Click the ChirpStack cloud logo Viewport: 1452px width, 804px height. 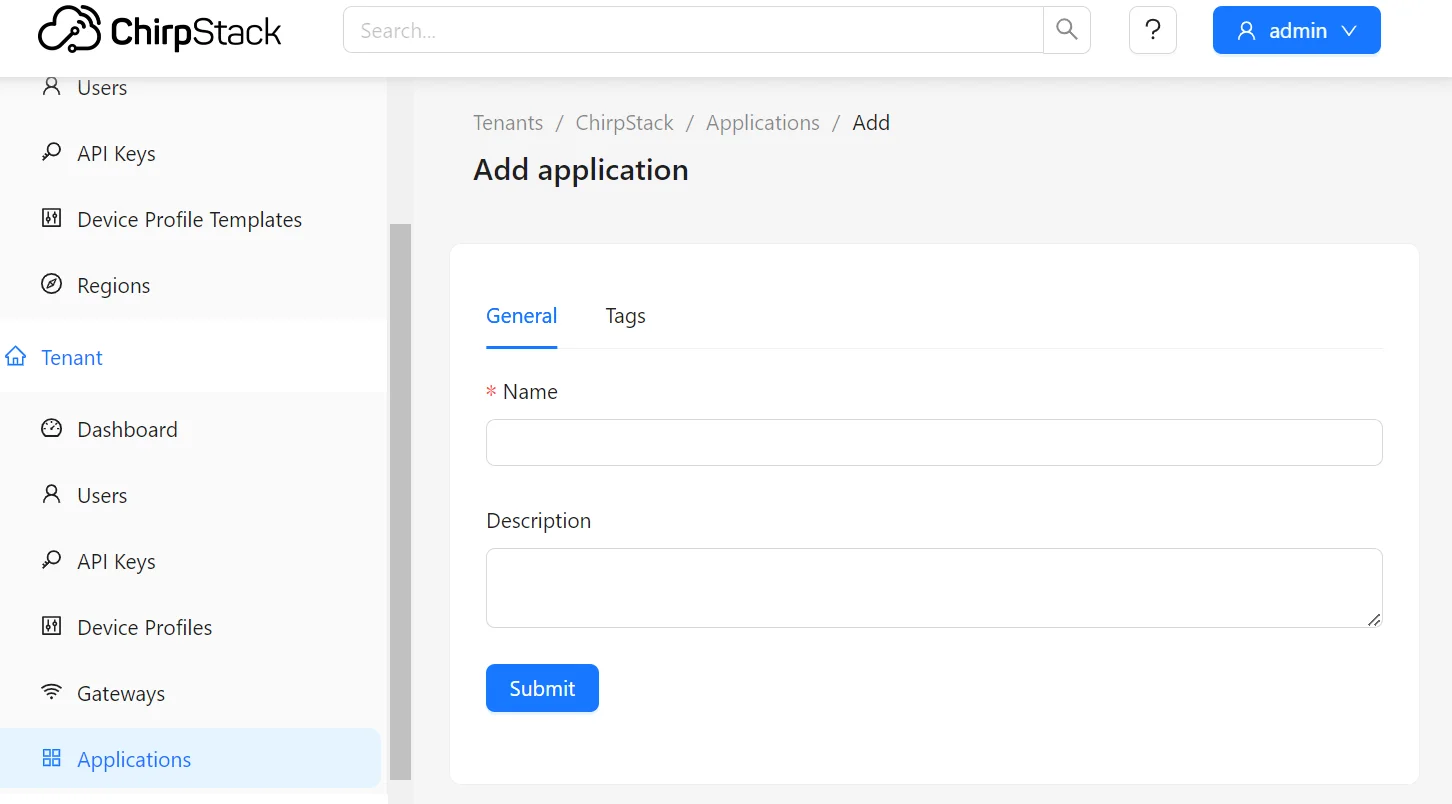click(x=66, y=28)
